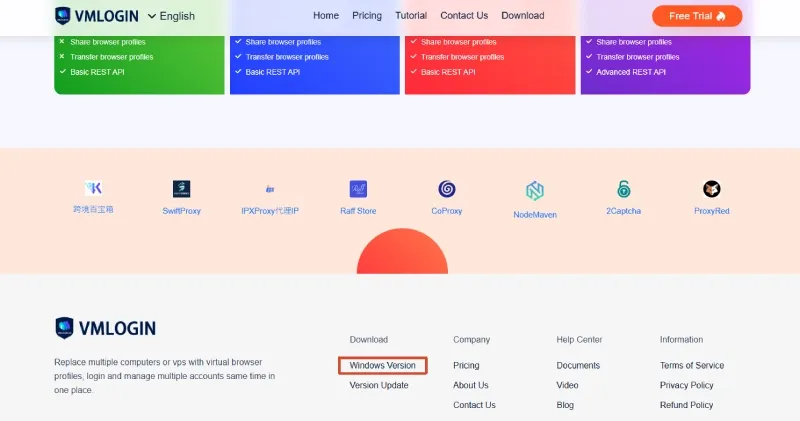Click Transfer browser profiles in the purple card

click(638, 57)
